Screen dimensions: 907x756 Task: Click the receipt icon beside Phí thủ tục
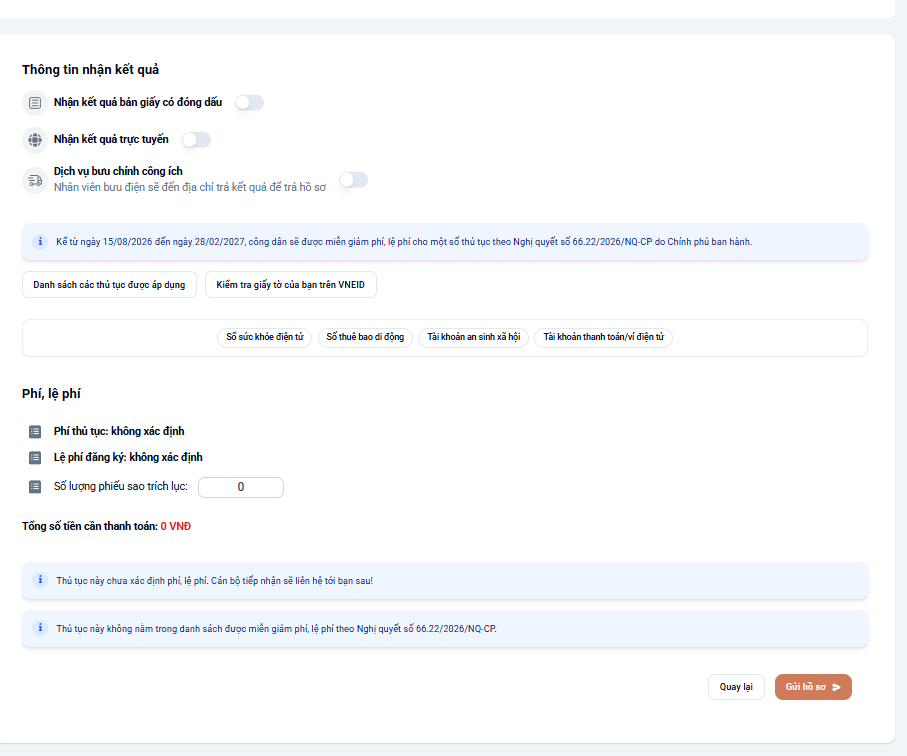35,432
